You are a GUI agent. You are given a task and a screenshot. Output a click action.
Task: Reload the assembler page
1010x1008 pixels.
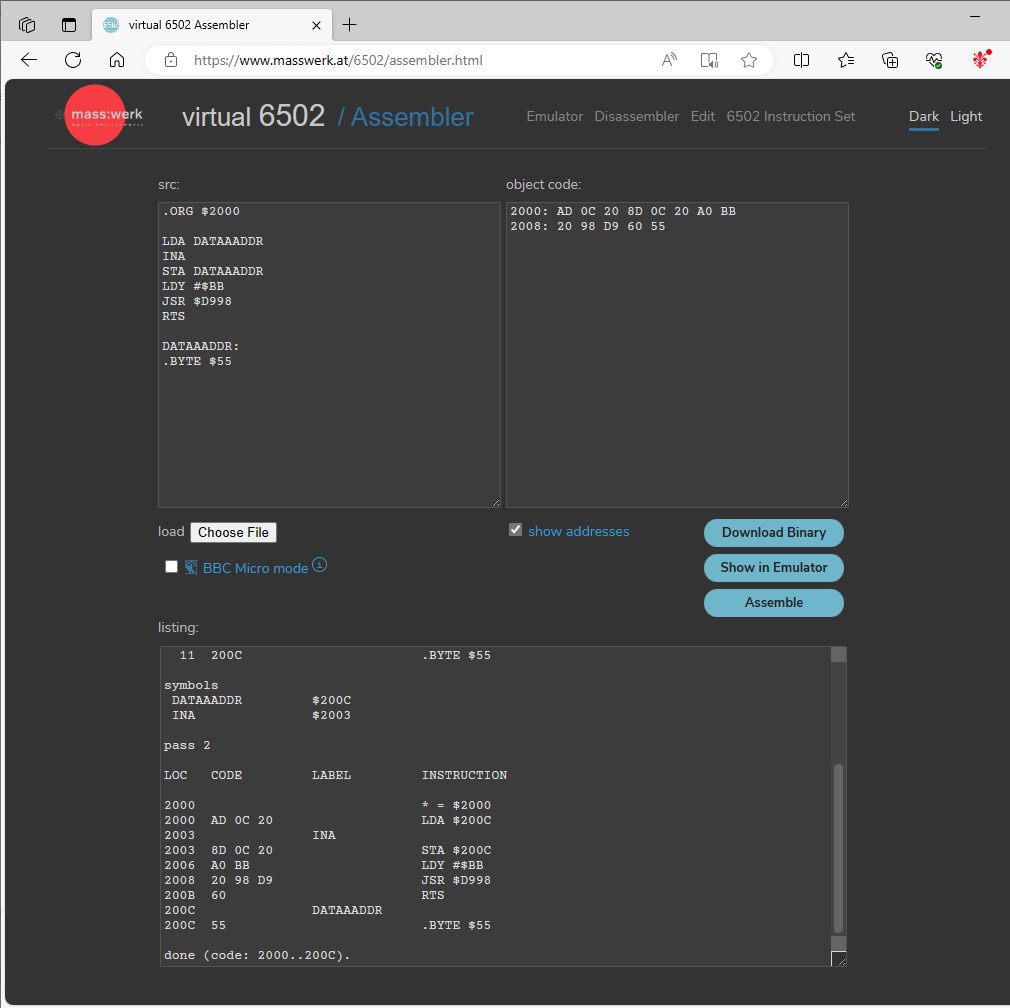pos(73,61)
